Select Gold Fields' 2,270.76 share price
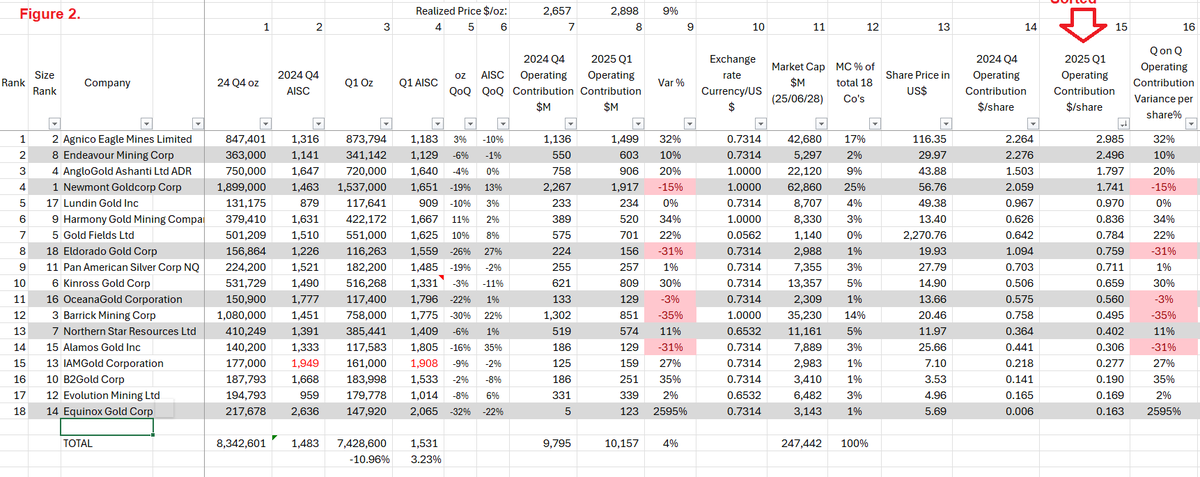1200x477 pixels. 923,234
